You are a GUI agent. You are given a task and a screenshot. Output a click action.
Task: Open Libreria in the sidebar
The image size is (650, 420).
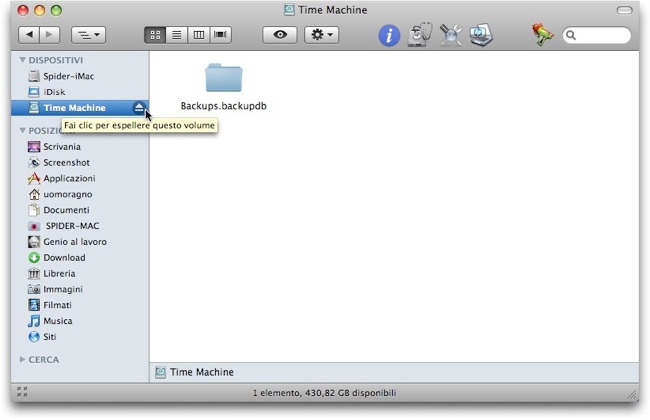coord(80,274)
